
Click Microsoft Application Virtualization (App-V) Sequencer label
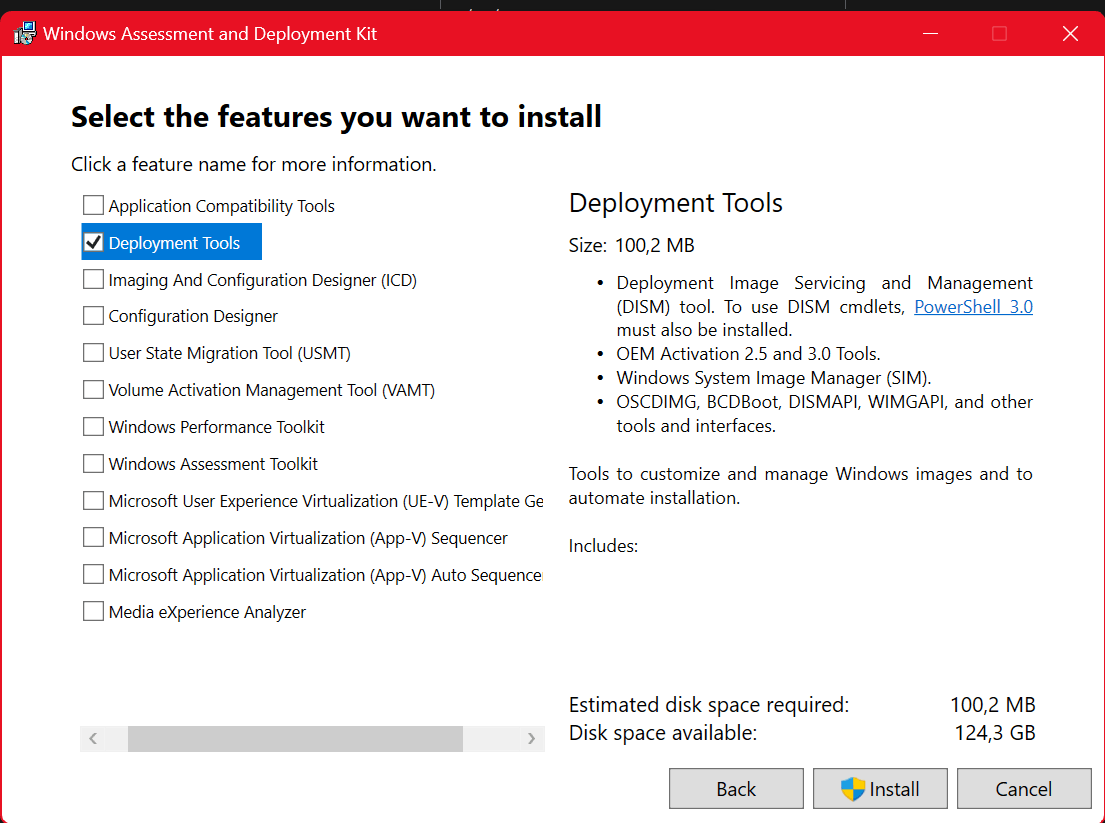click(308, 538)
